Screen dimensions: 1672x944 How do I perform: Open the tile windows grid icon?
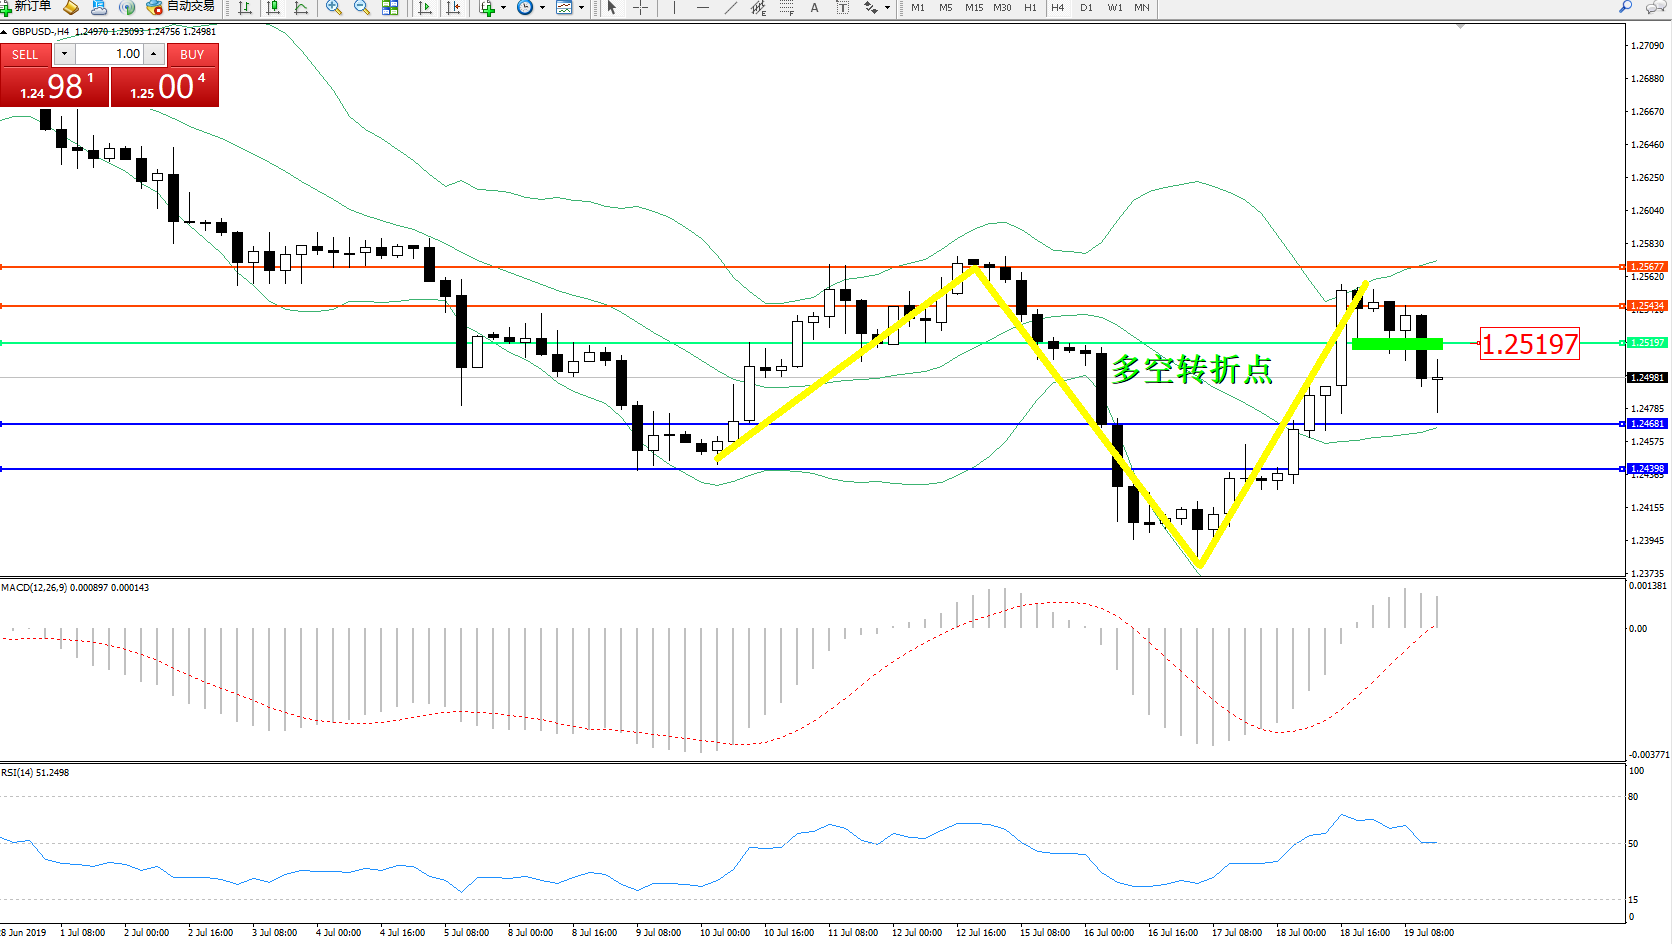(x=390, y=8)
